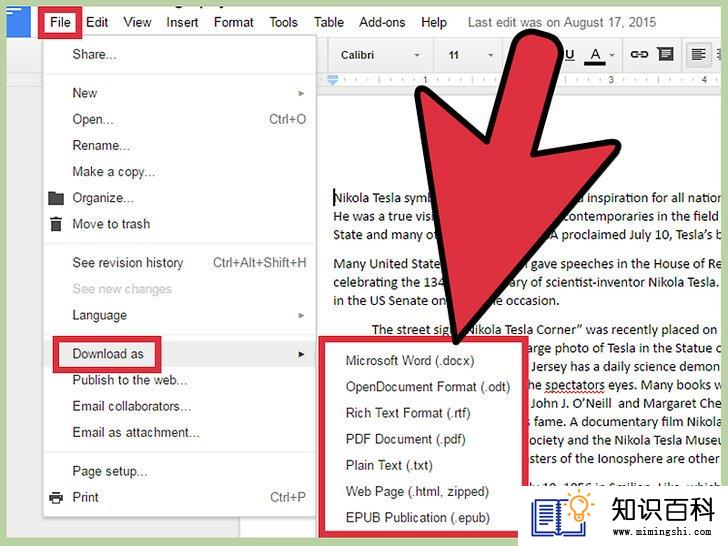Image resolution: width=728 pixels, height=546 pixels.
Task: Click the Last edit was on August 17 link
Action: click(562, 22)
